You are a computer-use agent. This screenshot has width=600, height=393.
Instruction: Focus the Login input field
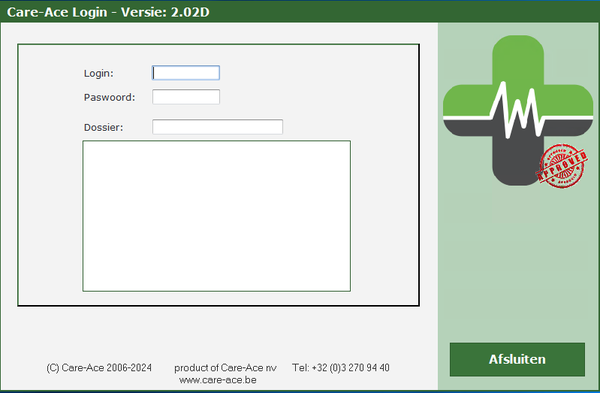click(186, 73)
